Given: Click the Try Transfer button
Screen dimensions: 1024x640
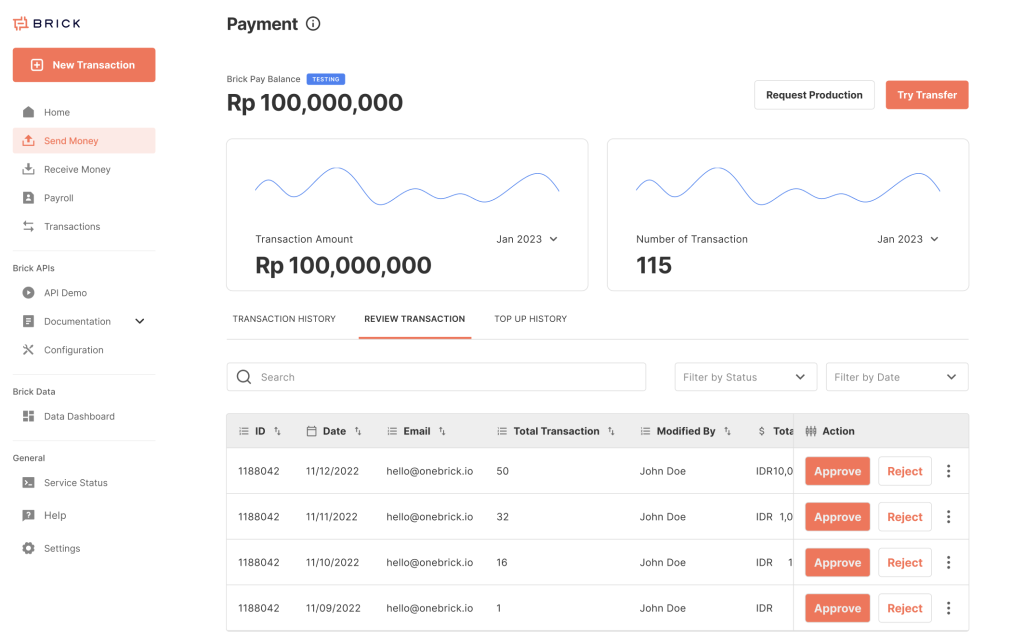Looking at the screenshot, I should coord(927,95).
